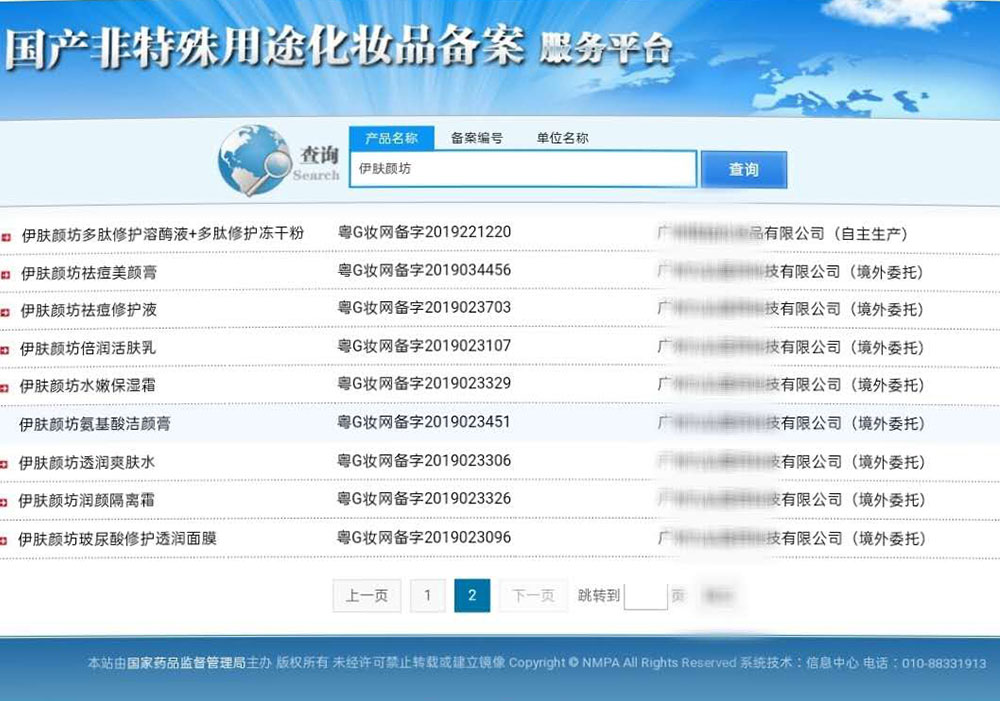This screenshot has width=1000, height=701.
Task: Open product 伊肤颜坊祛痘美颜膏
Action: [x=89, y=272]
